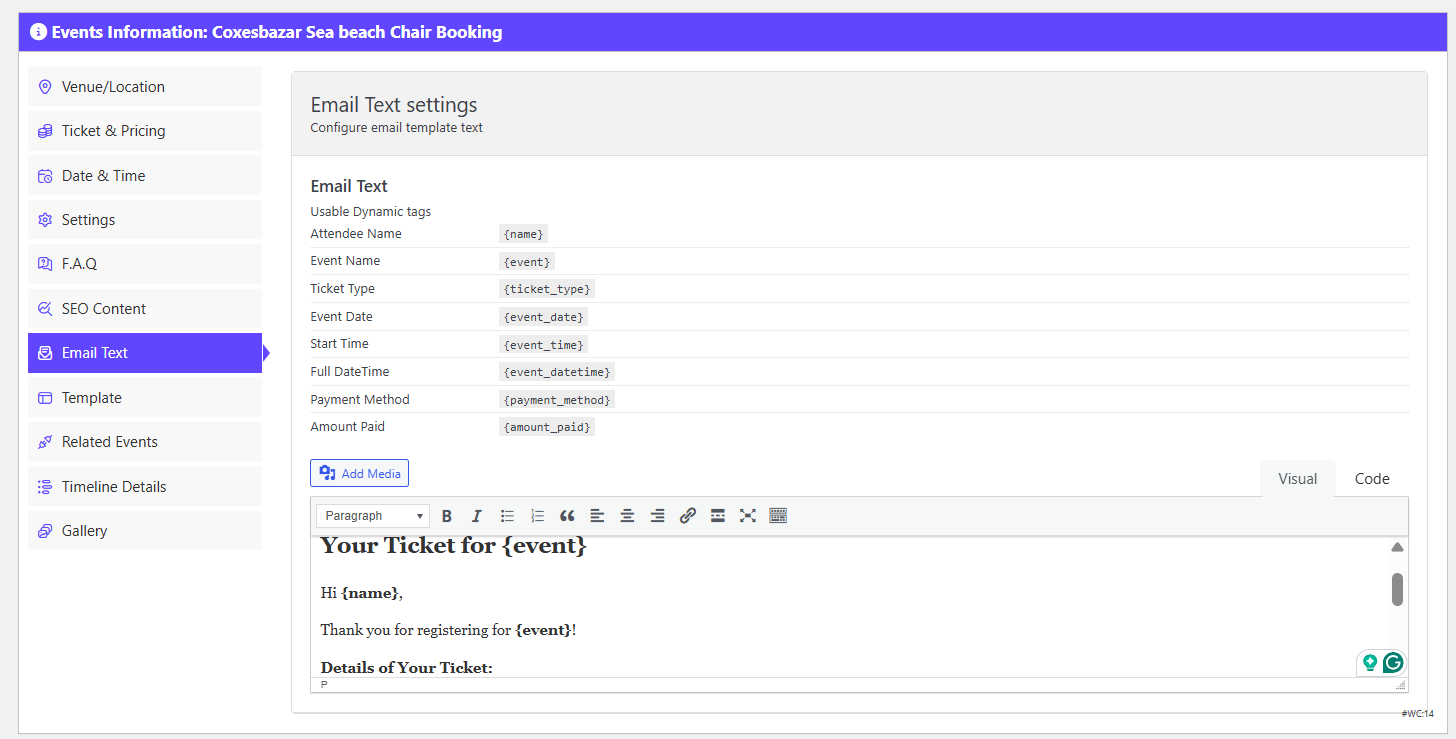This screenshot has height=739, width=1456.
Task: Align text to center
Action: (x=627, y=516)
